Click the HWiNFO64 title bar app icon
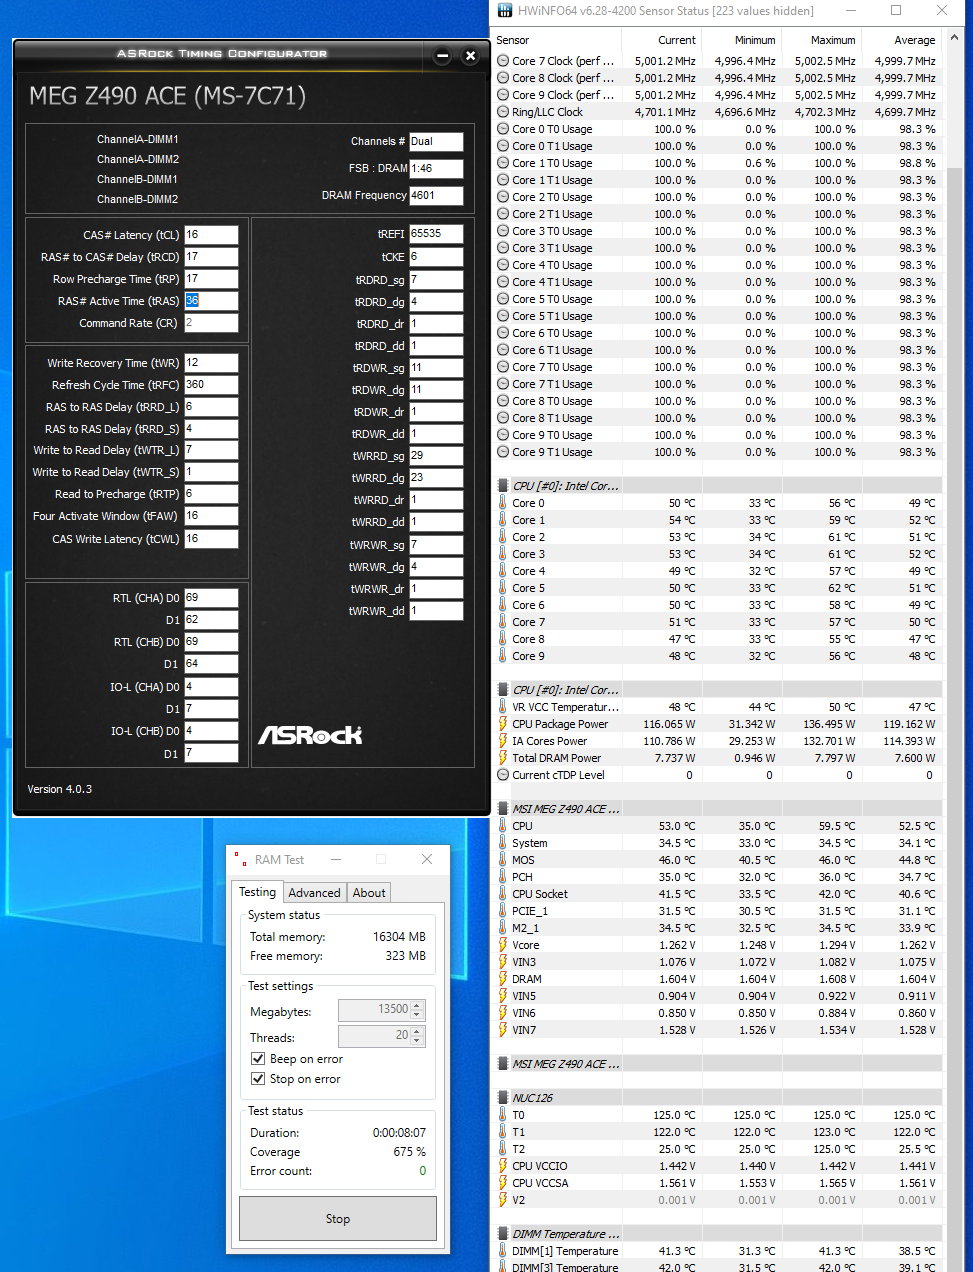Viewport: 973px width, 1272px height. (503, 11)
